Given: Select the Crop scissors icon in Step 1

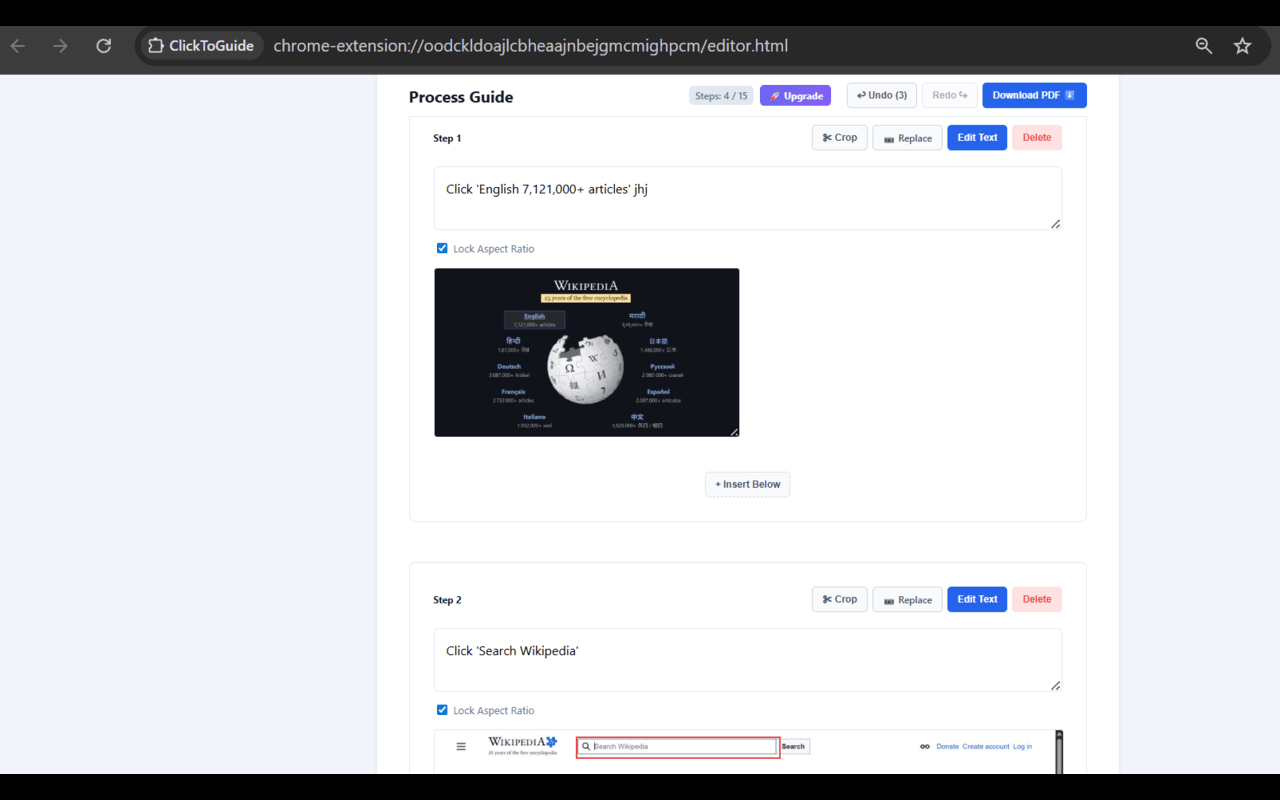Looking at the screenshot, I should [x=825, y=137].
